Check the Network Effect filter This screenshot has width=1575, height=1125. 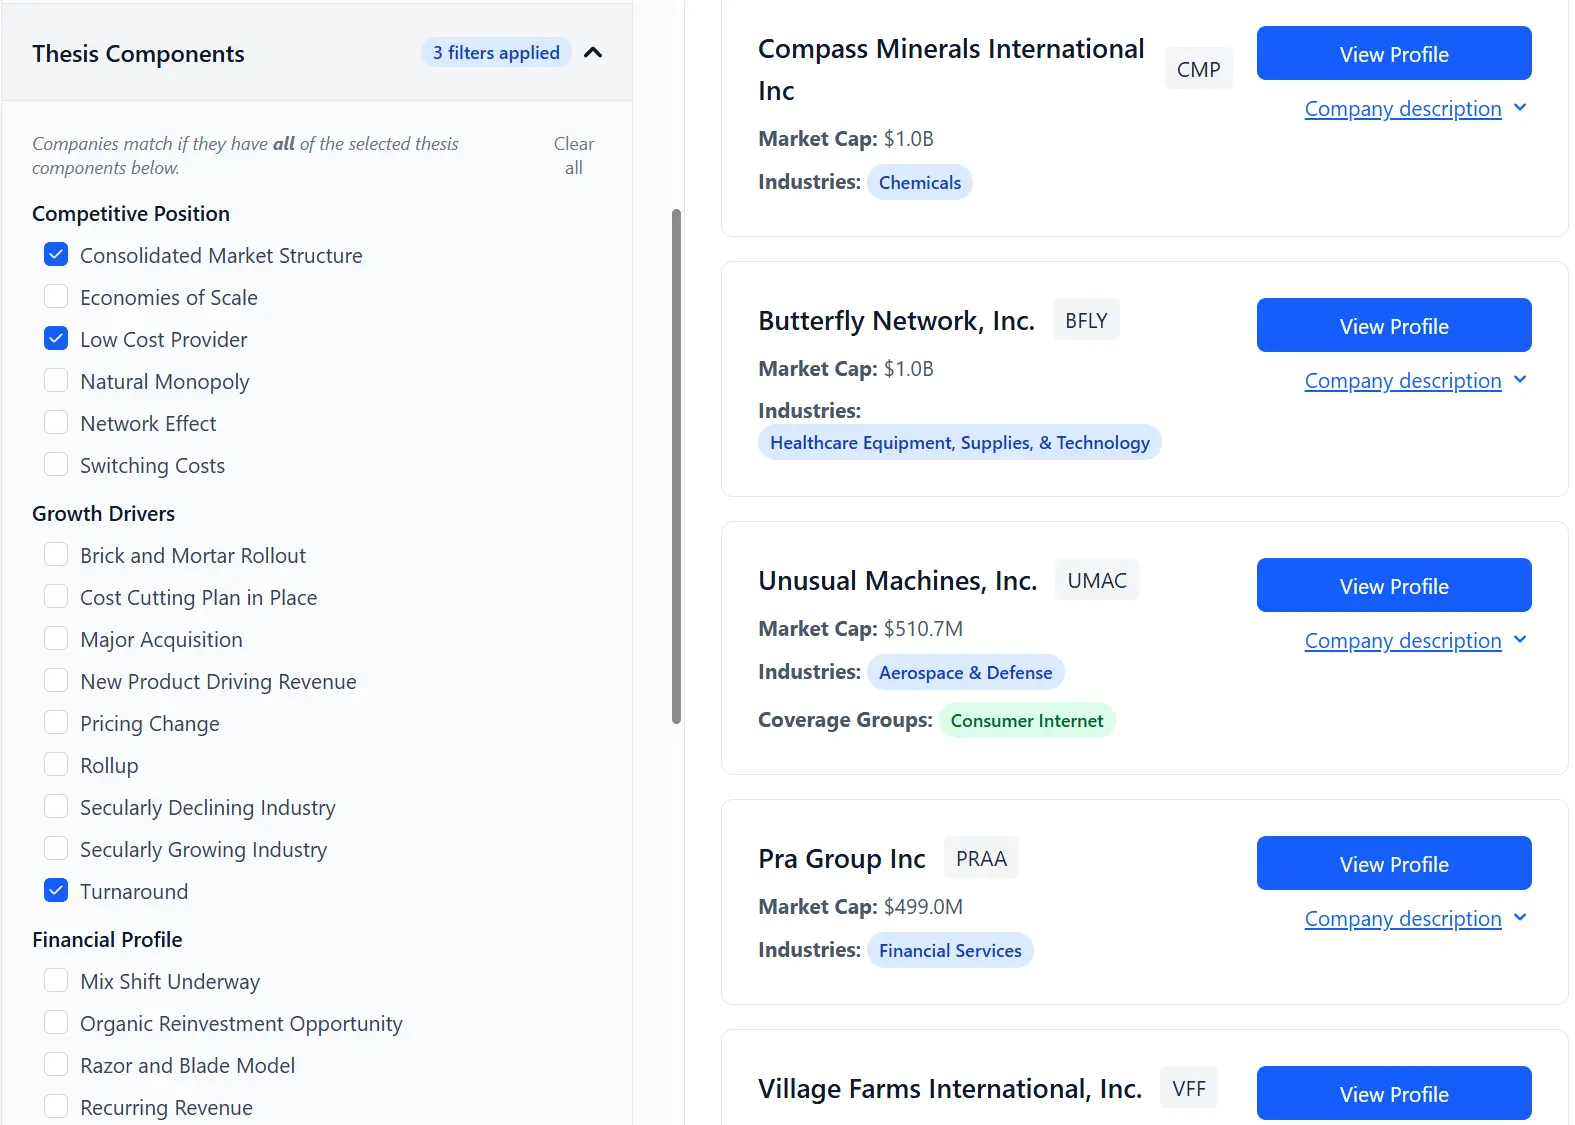pos(56,422)
